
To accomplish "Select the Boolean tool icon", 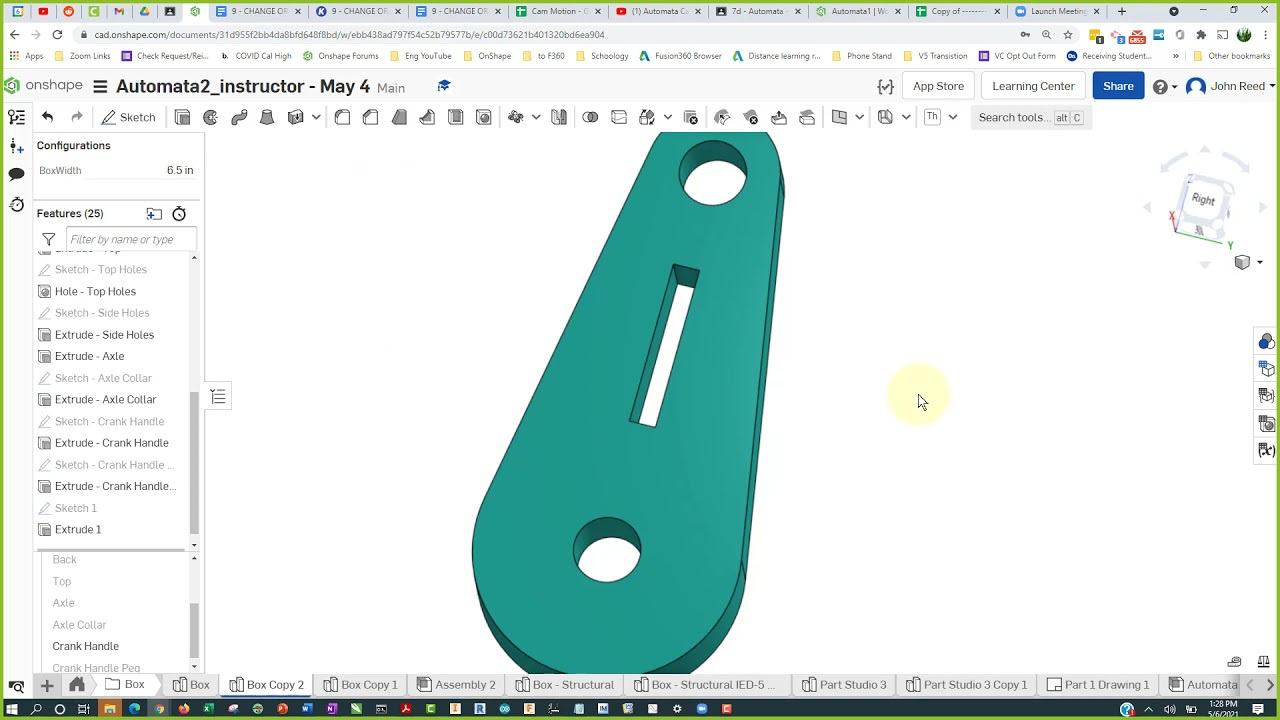I will coord(590,117).
